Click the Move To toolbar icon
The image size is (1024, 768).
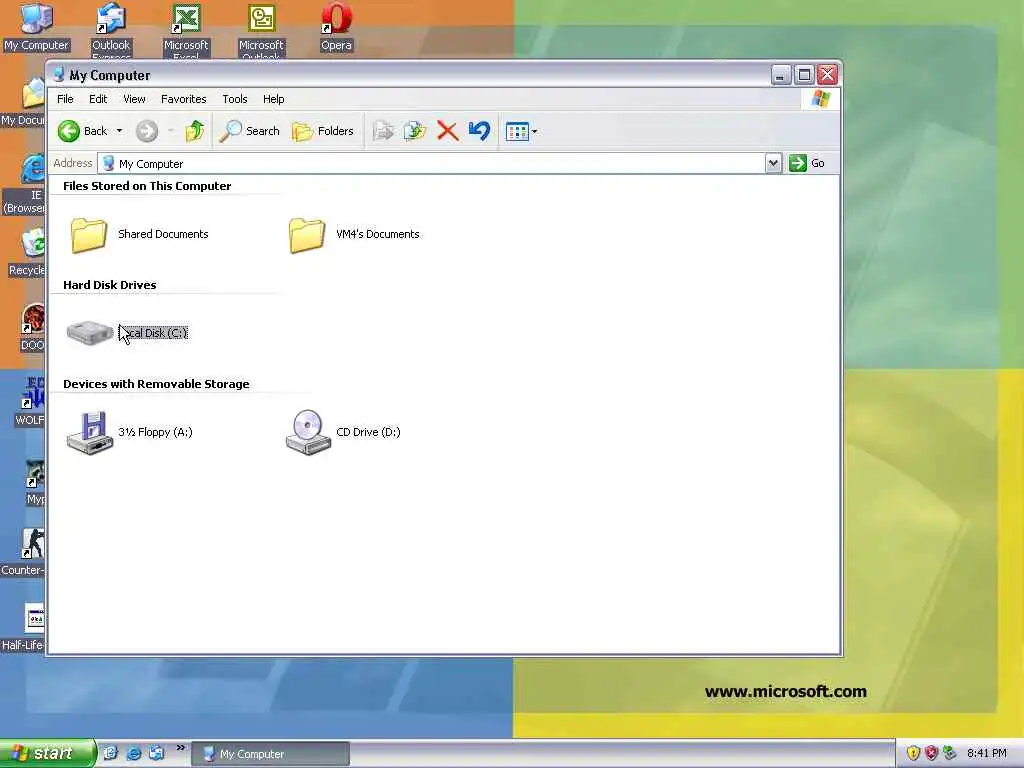[383, 131]
